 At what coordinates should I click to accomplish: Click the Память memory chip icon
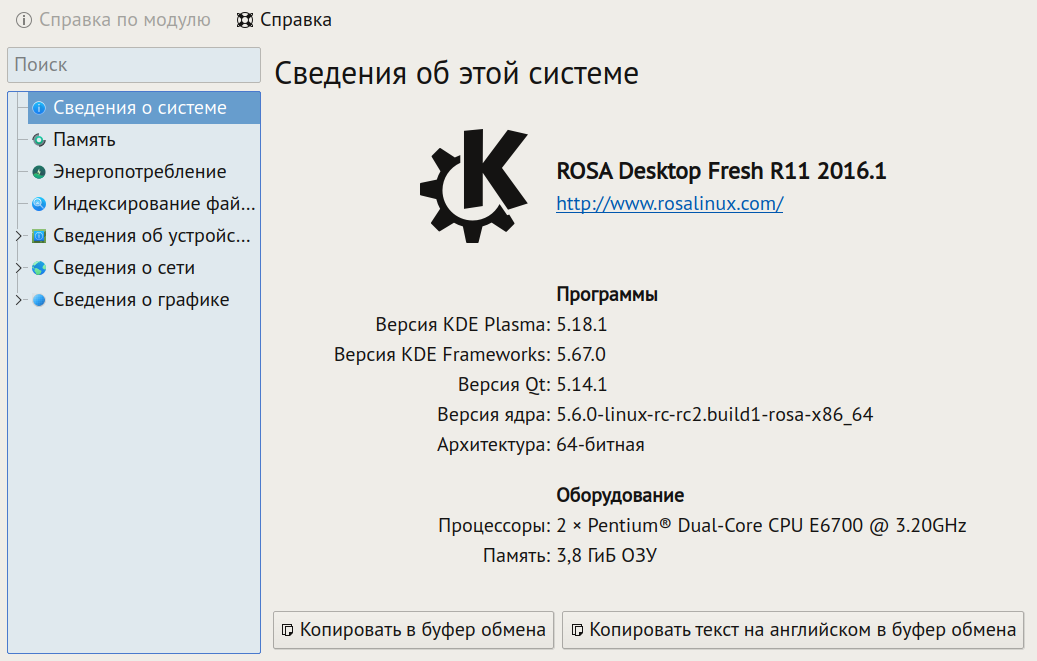39,140
